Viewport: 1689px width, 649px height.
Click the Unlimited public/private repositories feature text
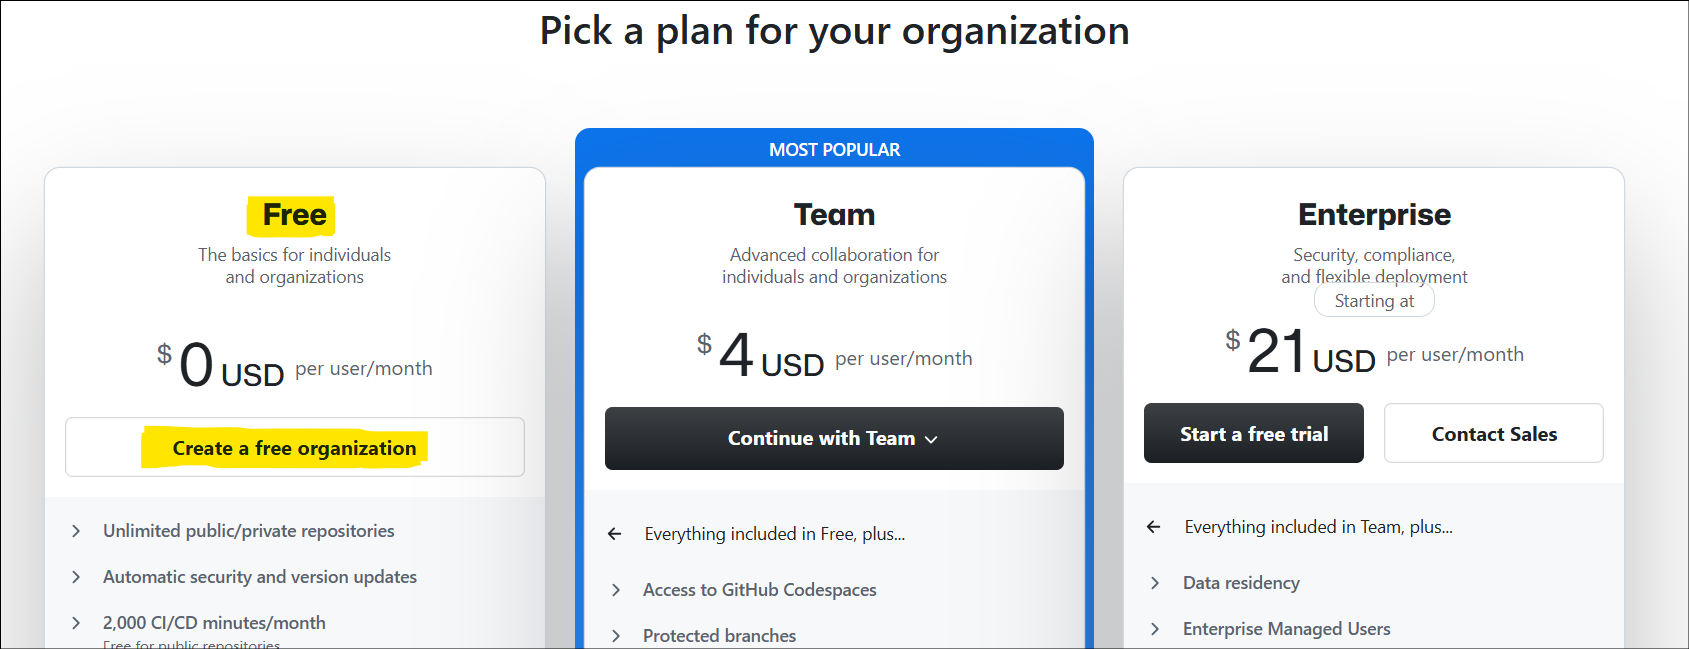(248, 531)
